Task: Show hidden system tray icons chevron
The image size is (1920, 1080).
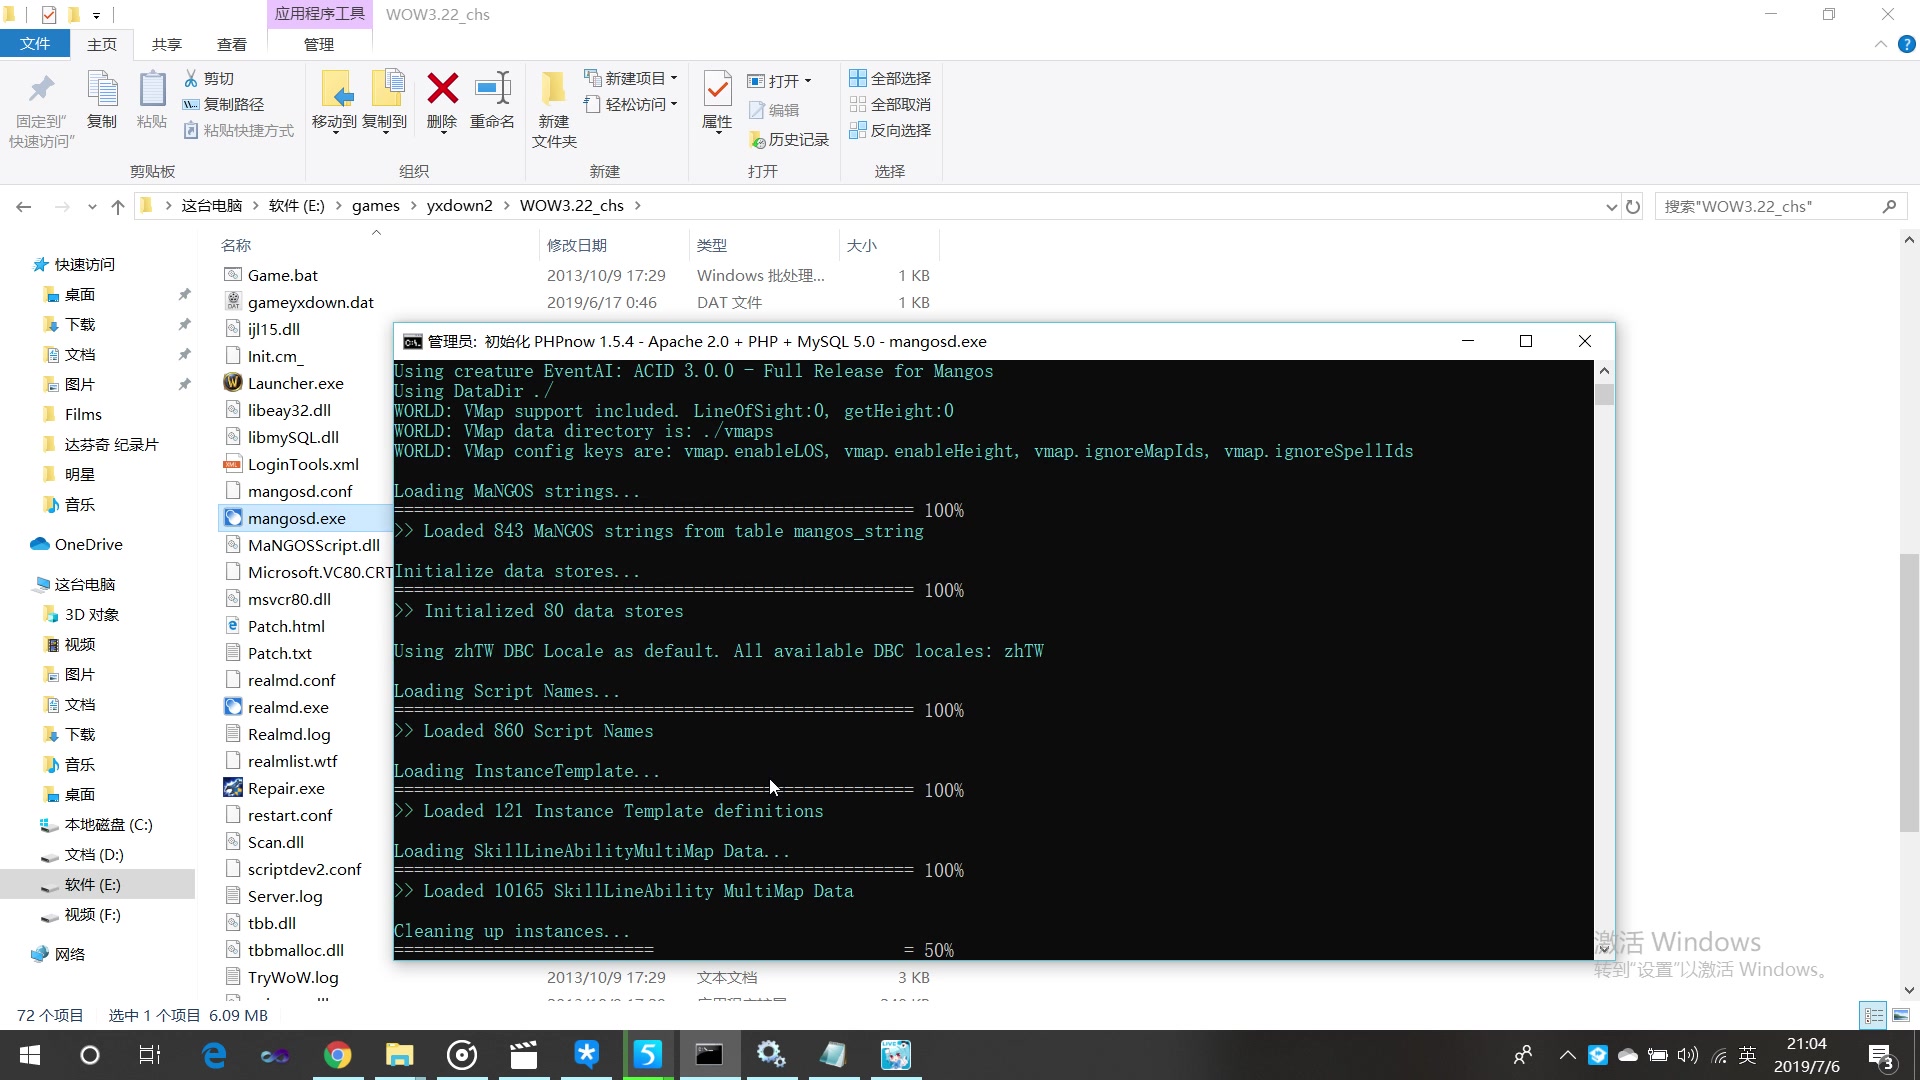Action: click(x=1567, y=1055)
